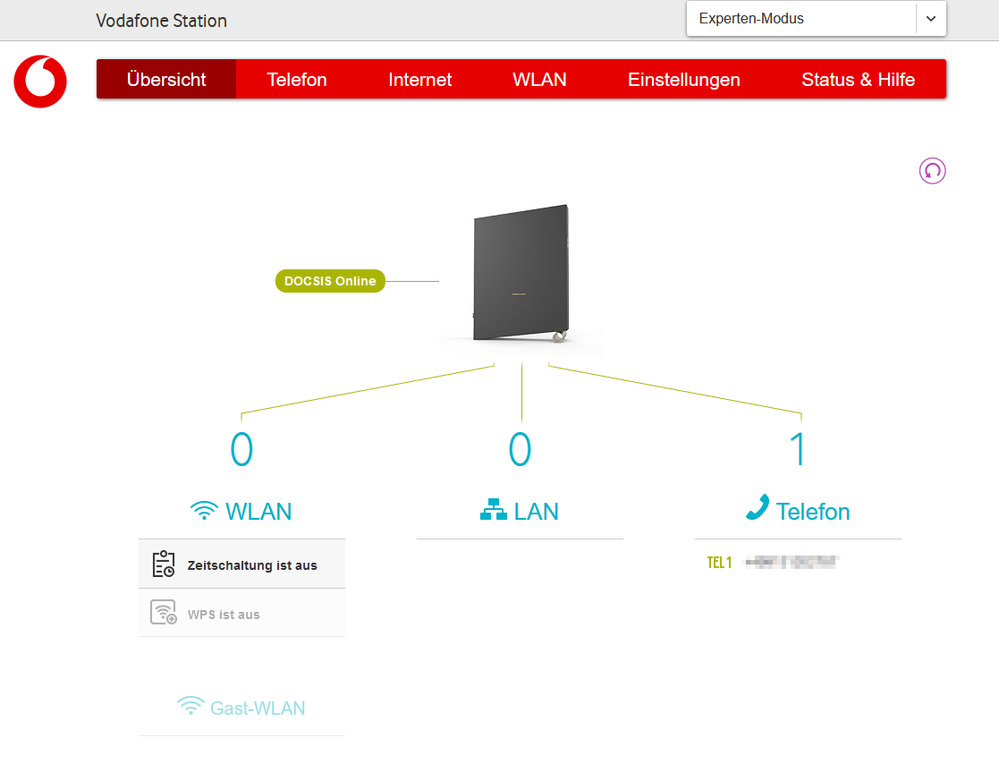The height and width of the screenshot is (773, 999).
Task: Open Status & Hilfe
Action: 859,79
